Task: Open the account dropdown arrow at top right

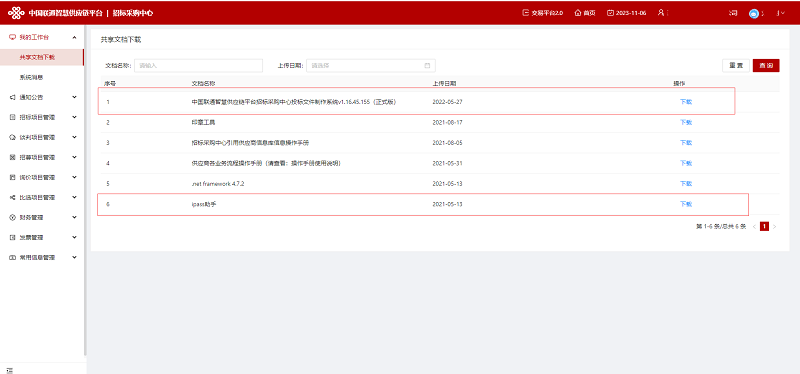Action: (783, 13)
